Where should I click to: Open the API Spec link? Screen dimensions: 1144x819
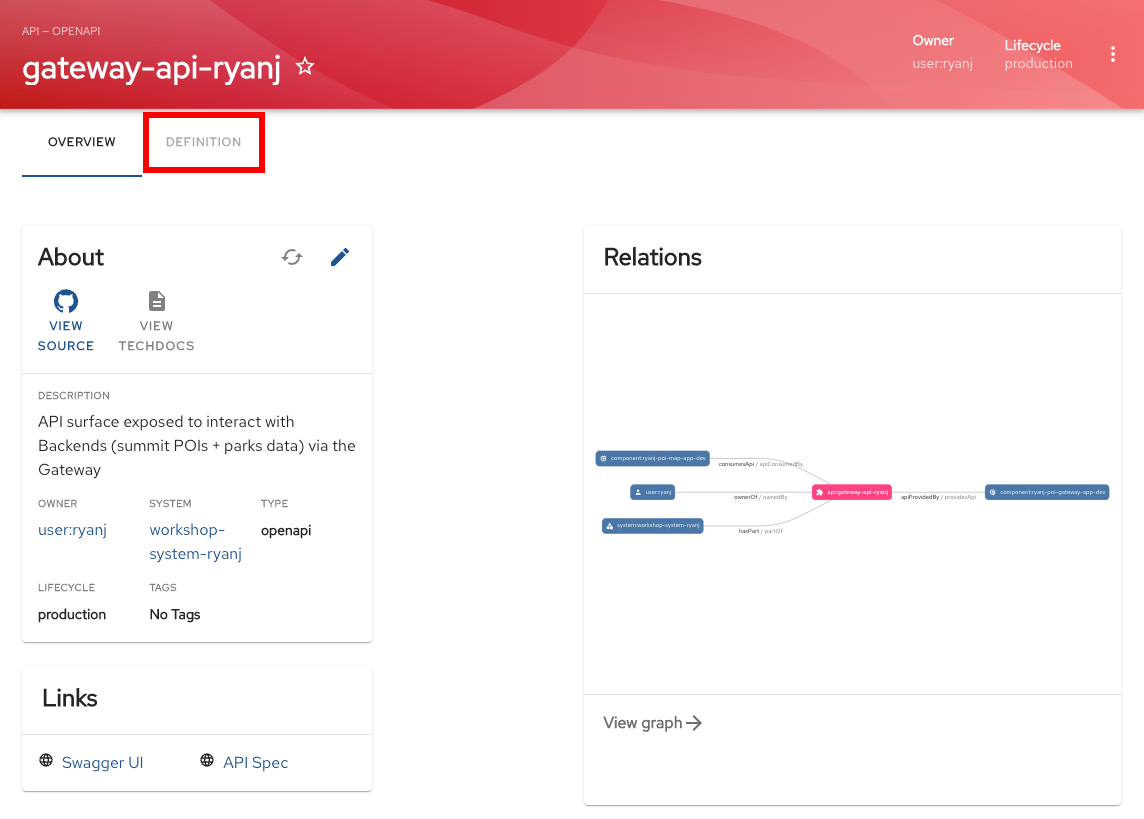tap(255, 762)
